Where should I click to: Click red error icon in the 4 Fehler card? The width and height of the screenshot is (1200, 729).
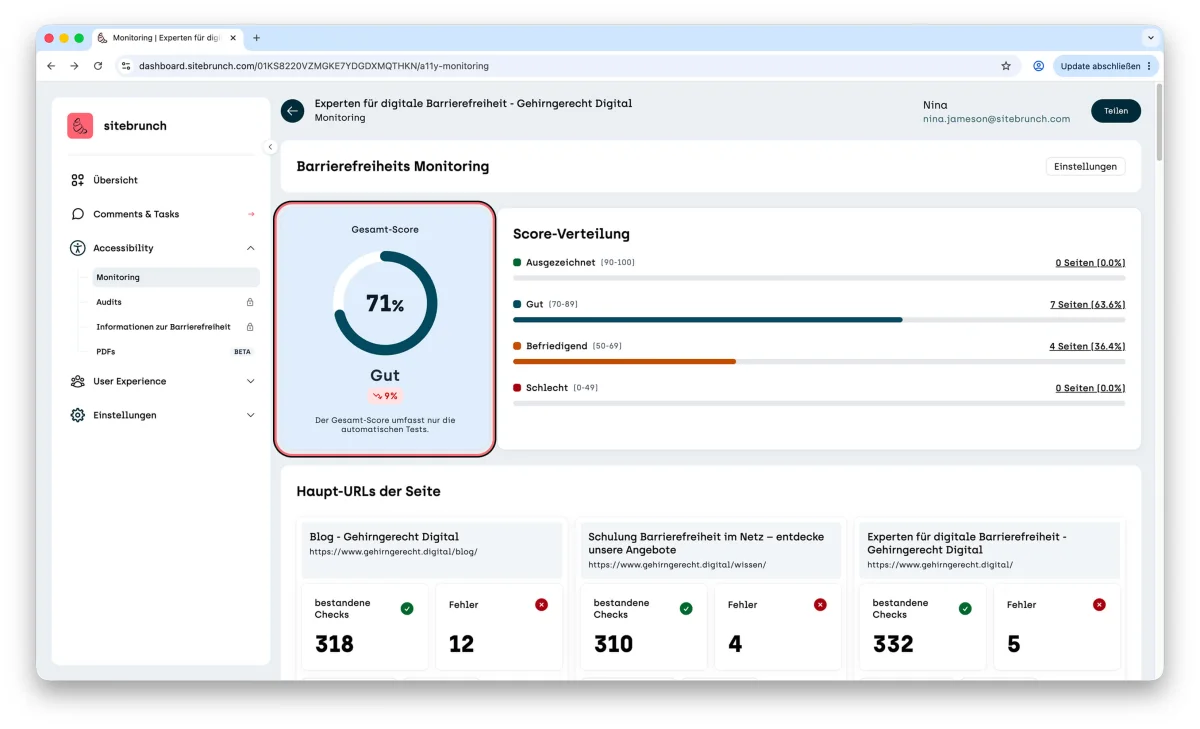[820, 604]
